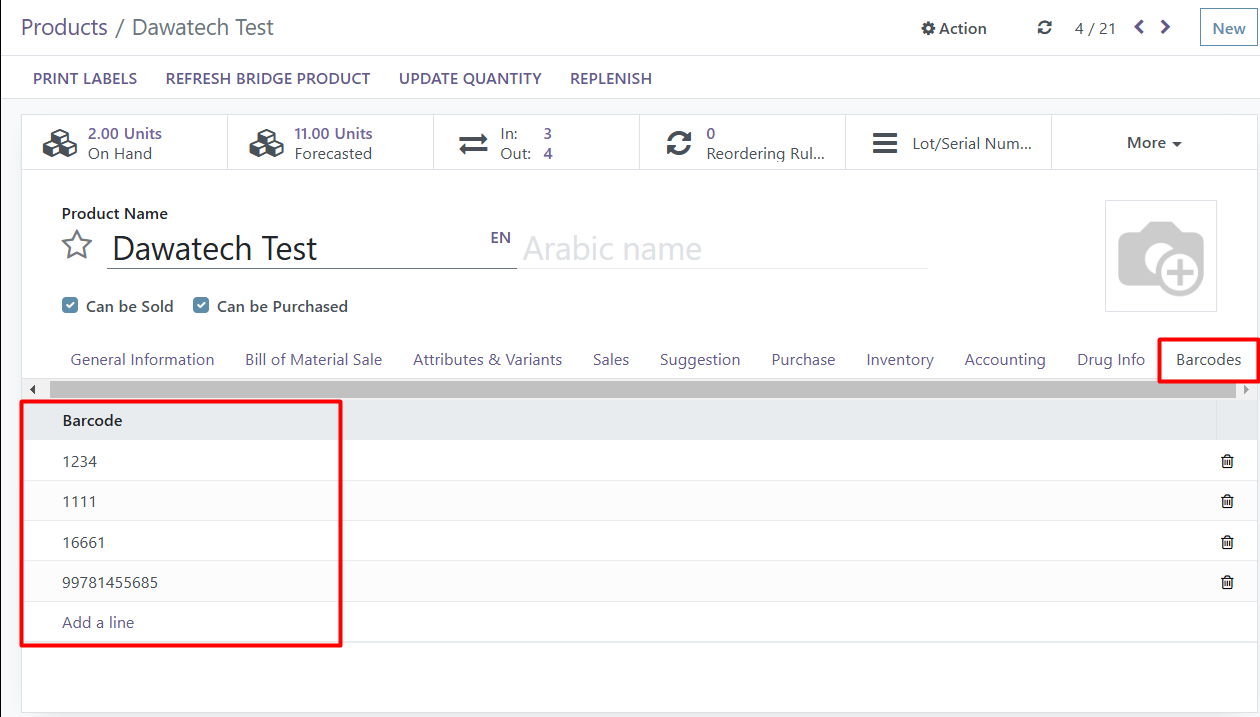The height and width of the screenshot is (717, 1260).
Task: Switch to the Purchase tab
Action: [x=803, y=360]
